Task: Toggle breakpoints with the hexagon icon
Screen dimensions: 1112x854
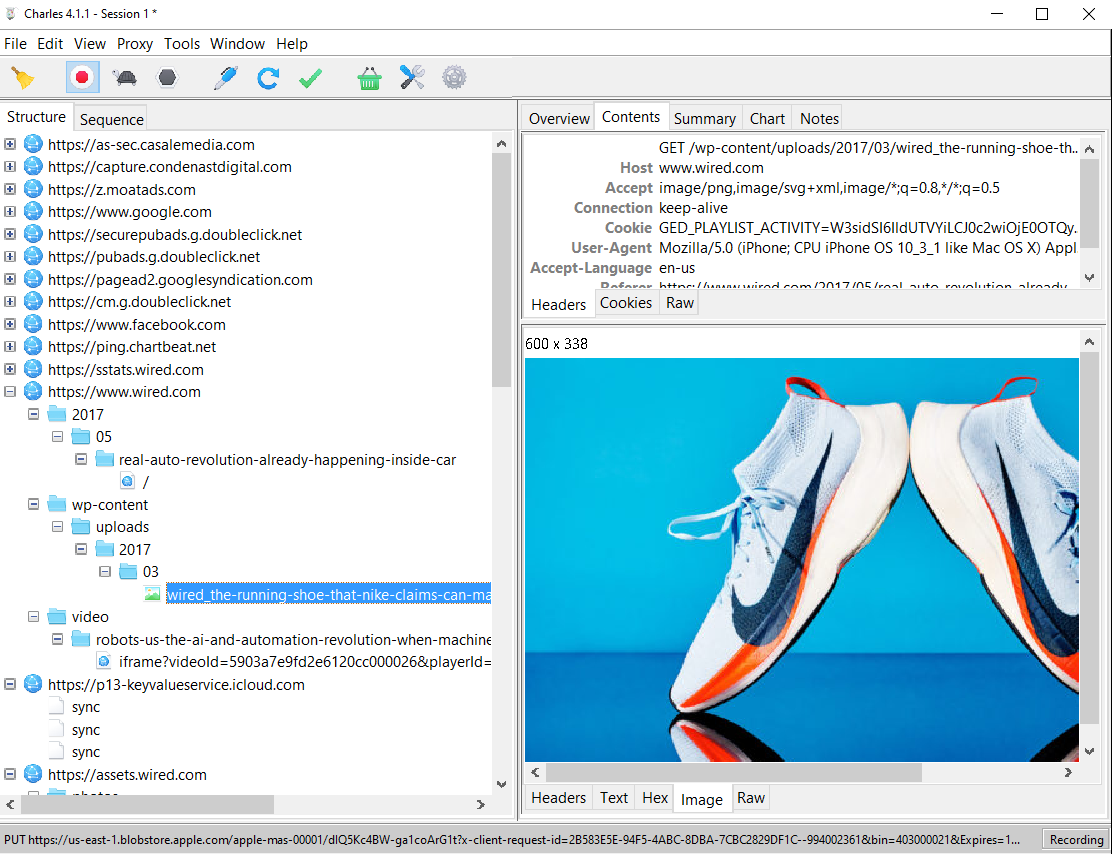Action: (167, 77)
